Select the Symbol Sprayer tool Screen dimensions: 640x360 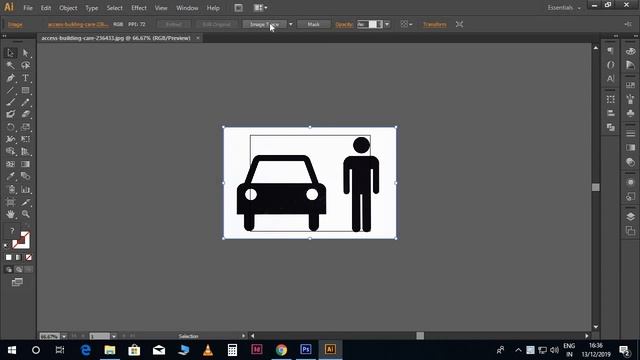click(x=11, y=189)
